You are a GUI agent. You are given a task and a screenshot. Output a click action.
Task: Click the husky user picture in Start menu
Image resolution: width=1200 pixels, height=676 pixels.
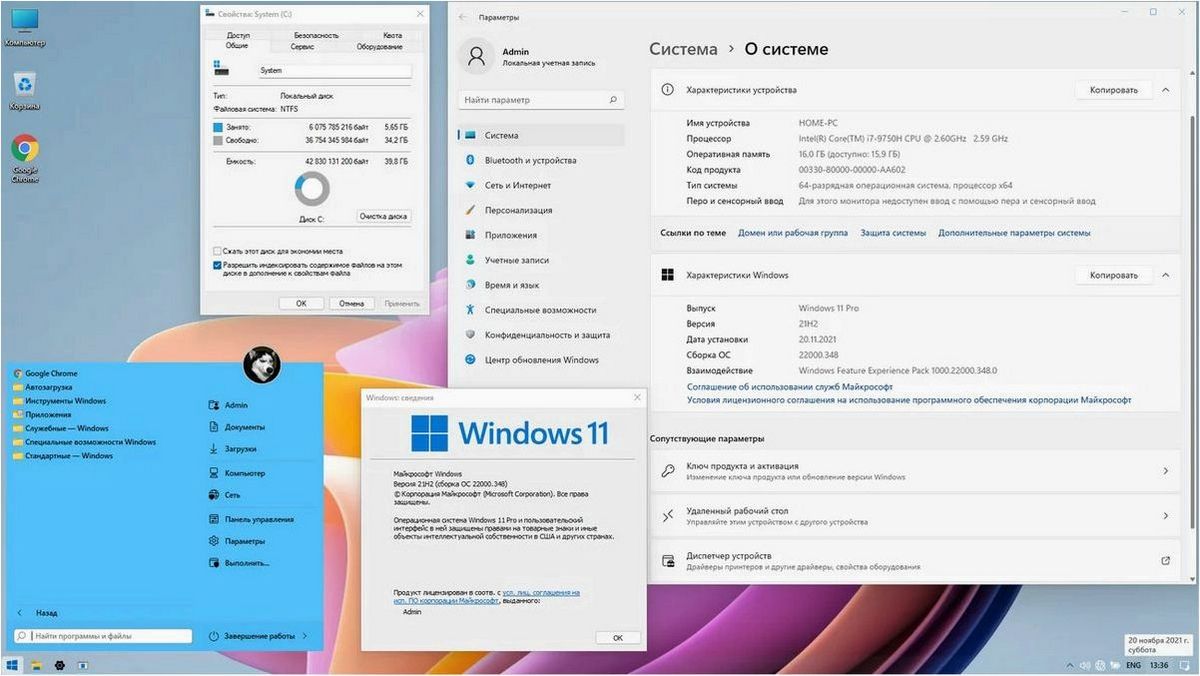pyautogui.click(x=262, y=367)
